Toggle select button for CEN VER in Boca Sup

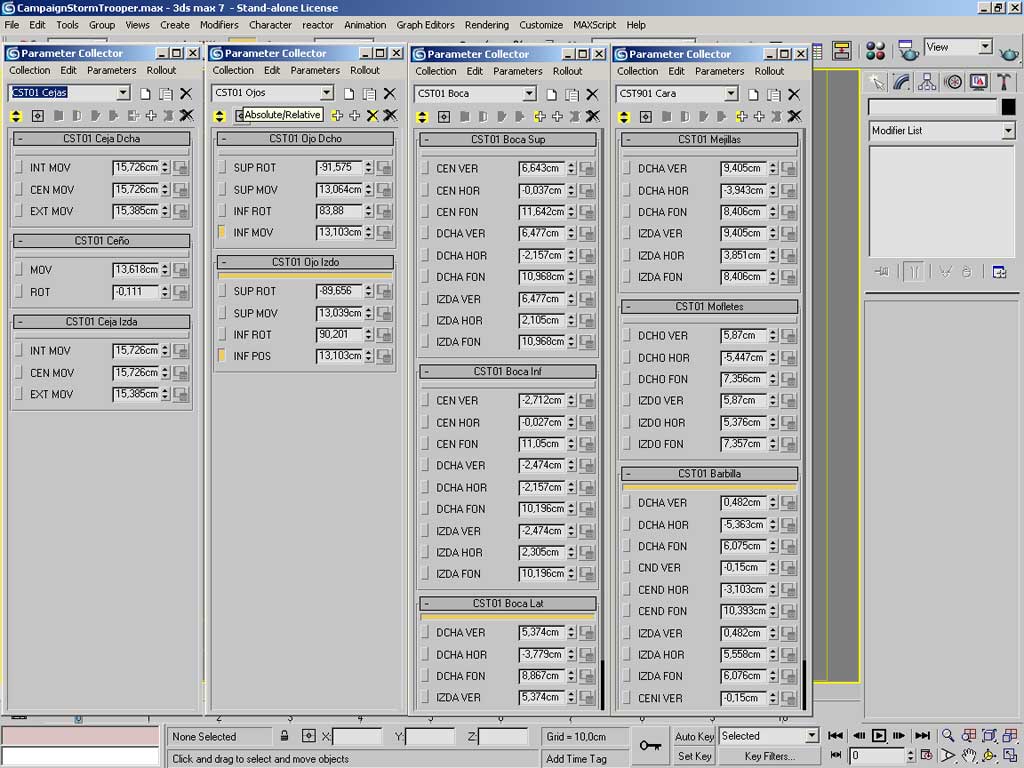(424, 168)
